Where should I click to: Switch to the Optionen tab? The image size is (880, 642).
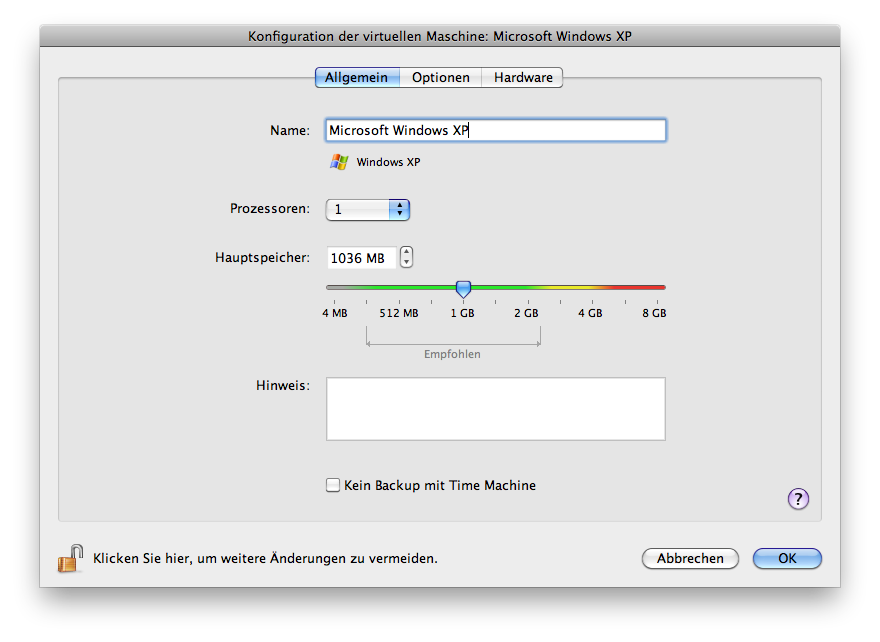(x=440, y=77)
